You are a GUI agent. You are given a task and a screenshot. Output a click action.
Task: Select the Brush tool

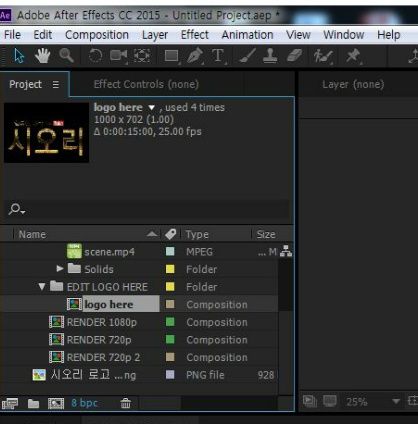coord(247,55)
